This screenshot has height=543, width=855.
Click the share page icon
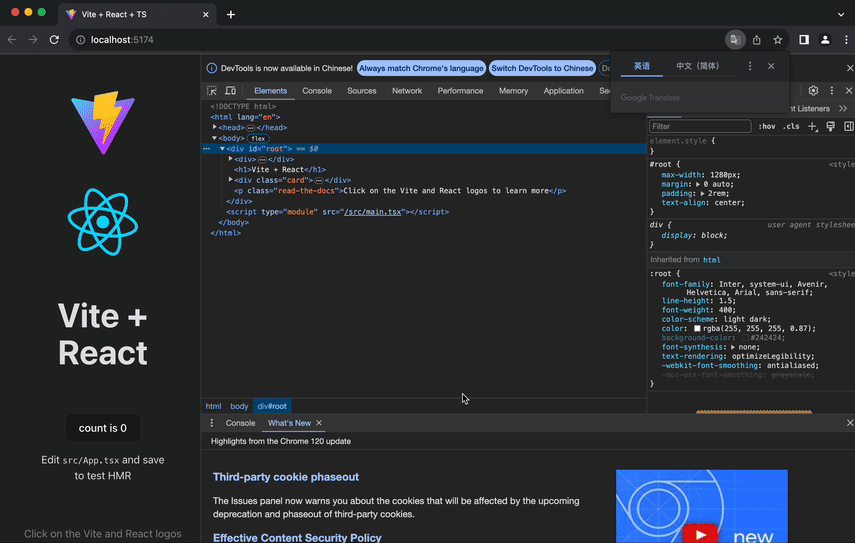click(x=757, y=40)
